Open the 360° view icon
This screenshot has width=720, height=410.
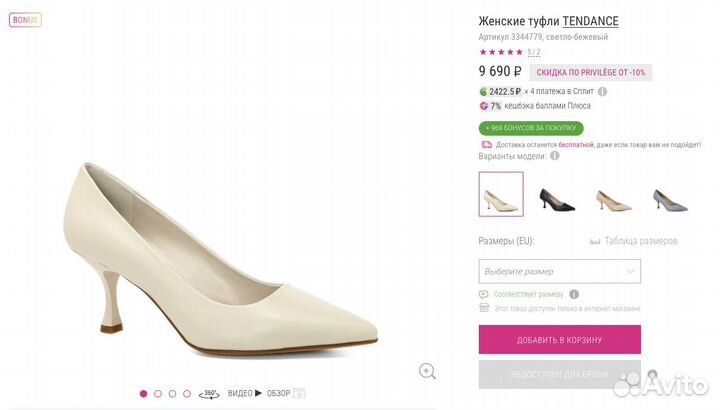(210, 394)
